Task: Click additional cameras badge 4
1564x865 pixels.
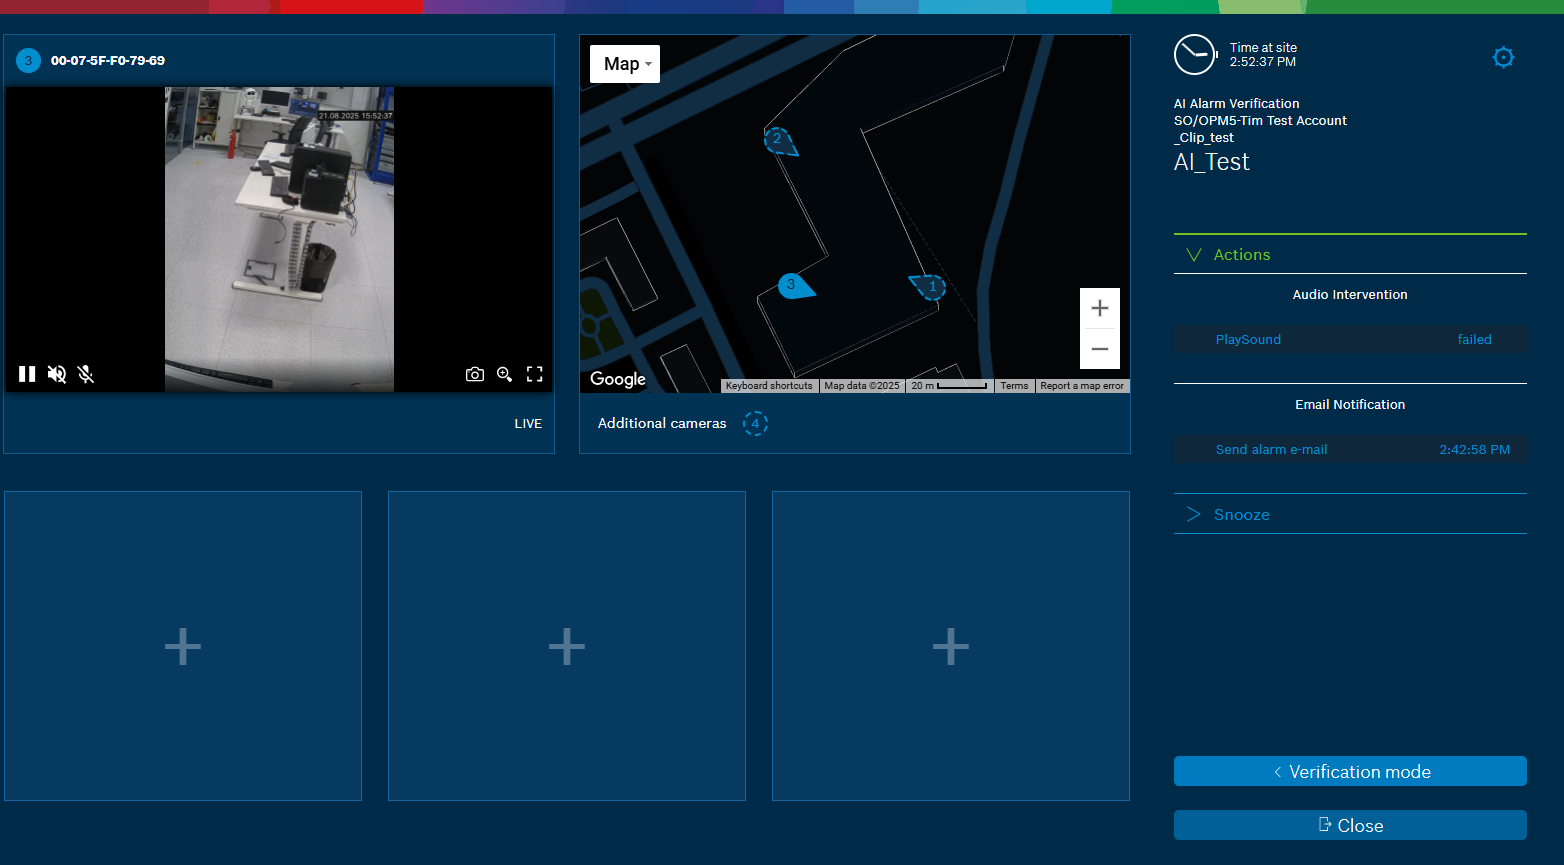Action: click(x=755, y=424)
